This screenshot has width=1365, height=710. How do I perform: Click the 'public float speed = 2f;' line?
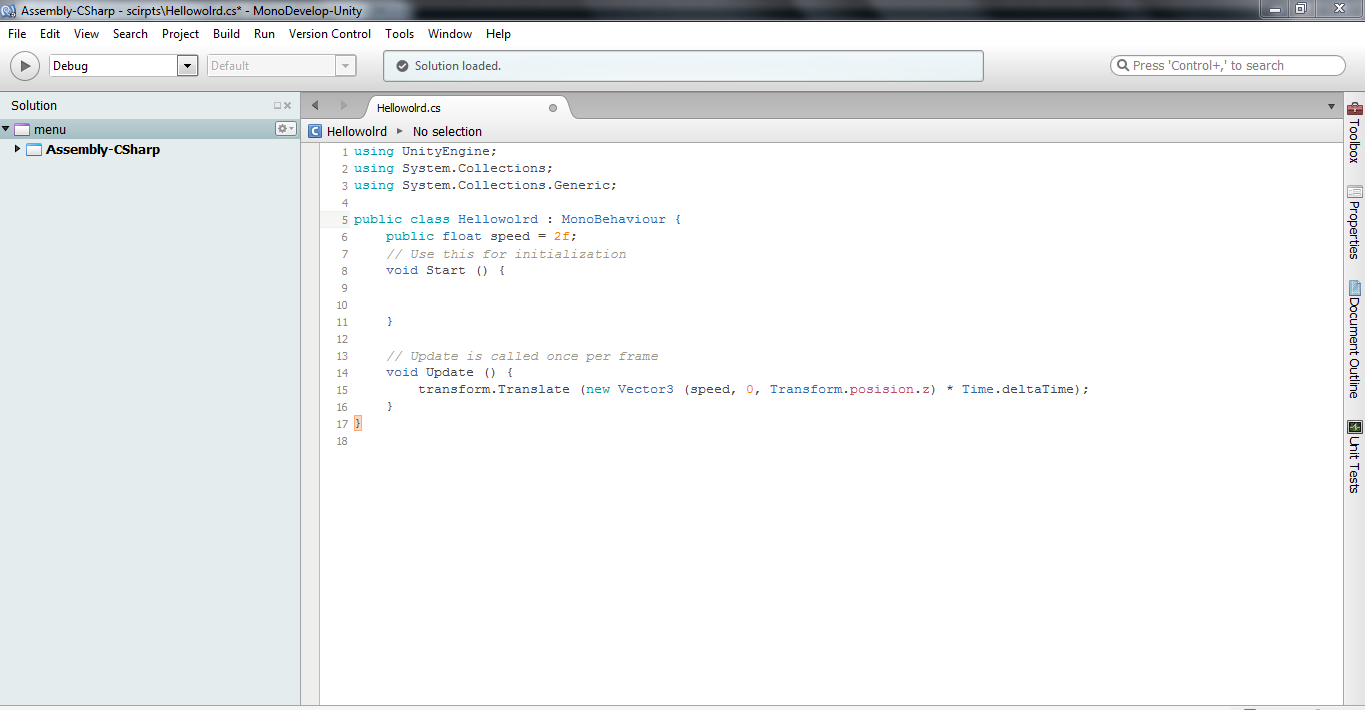coord(482,236)
